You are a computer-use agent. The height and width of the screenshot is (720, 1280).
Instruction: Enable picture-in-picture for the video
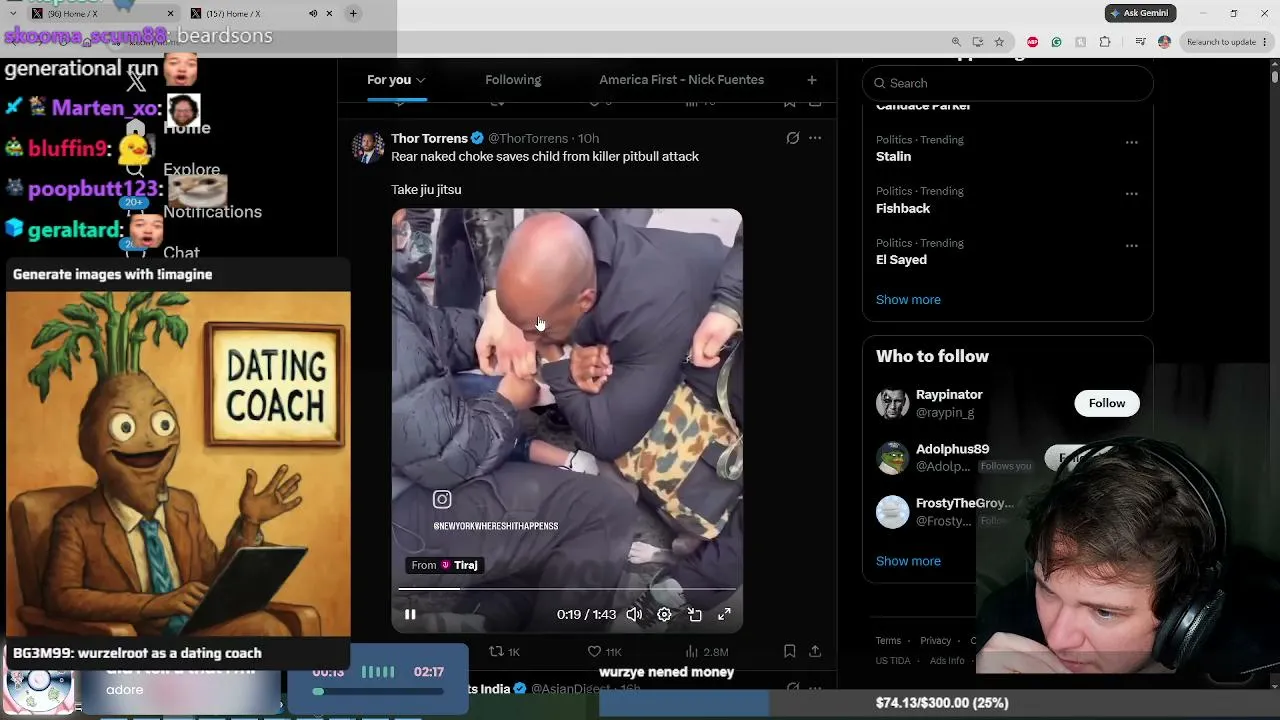(694, 614)
